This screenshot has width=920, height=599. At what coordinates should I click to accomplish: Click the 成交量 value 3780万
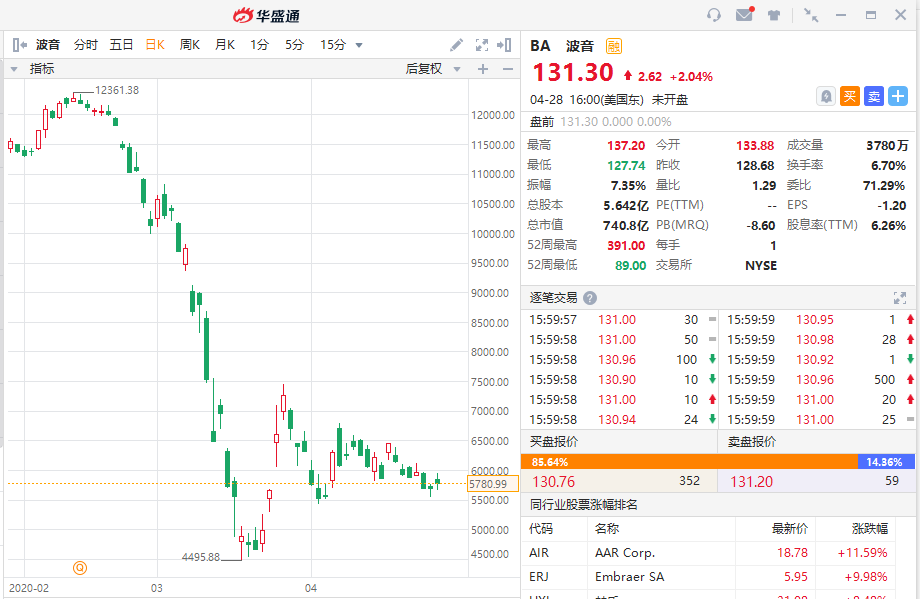point(887,145)
